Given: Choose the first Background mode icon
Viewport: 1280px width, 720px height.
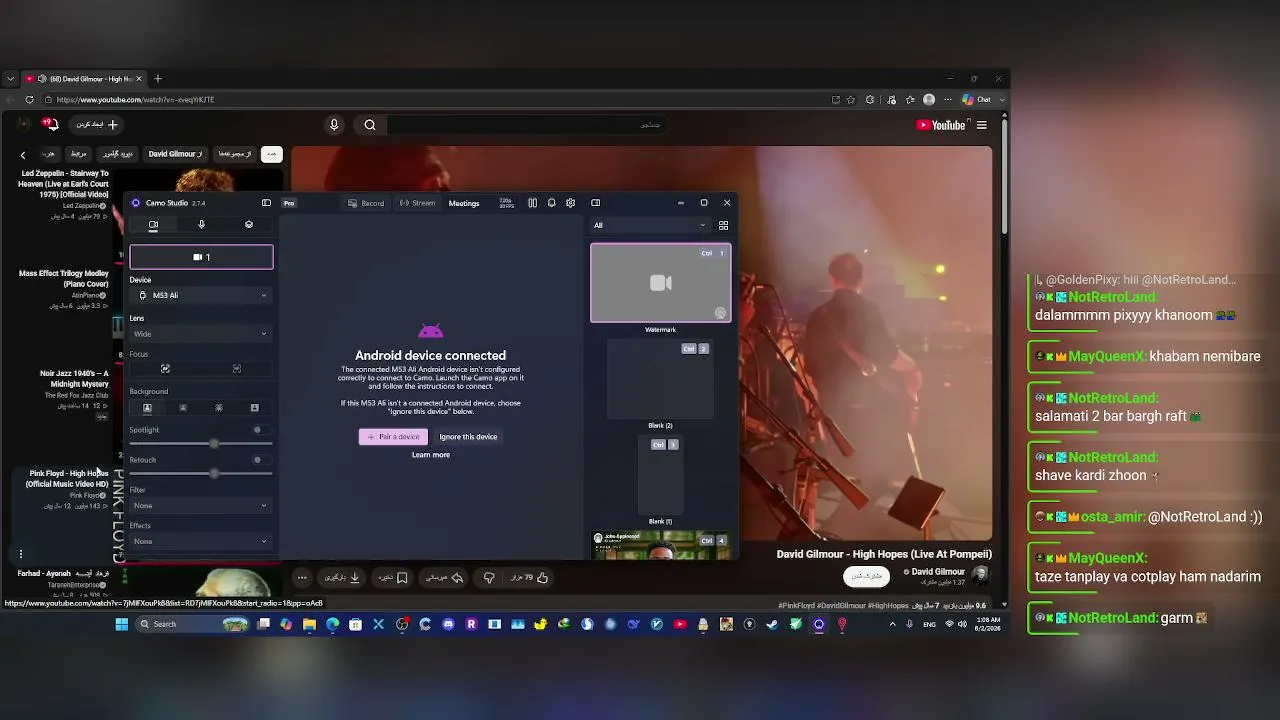Looking at the screenshot, I should pos(147,408).
